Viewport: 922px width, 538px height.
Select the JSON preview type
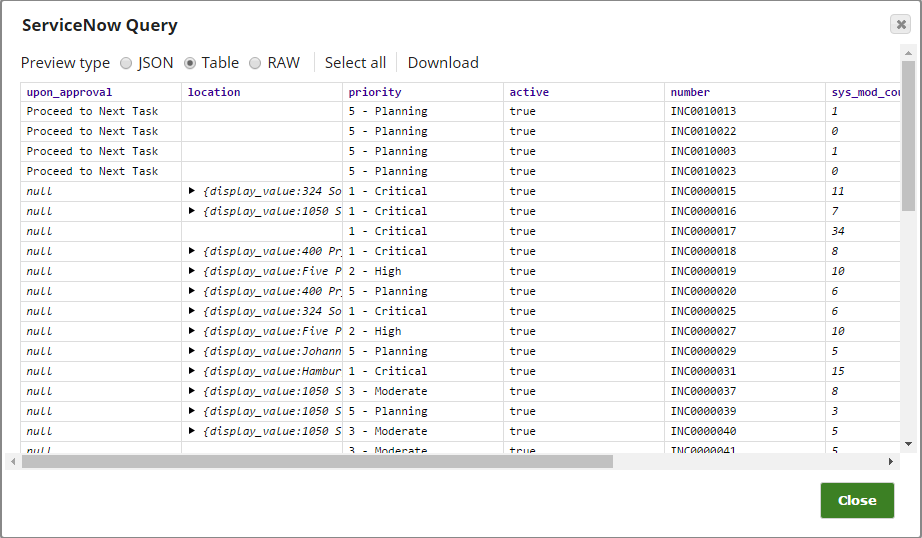tap(126, 63)
